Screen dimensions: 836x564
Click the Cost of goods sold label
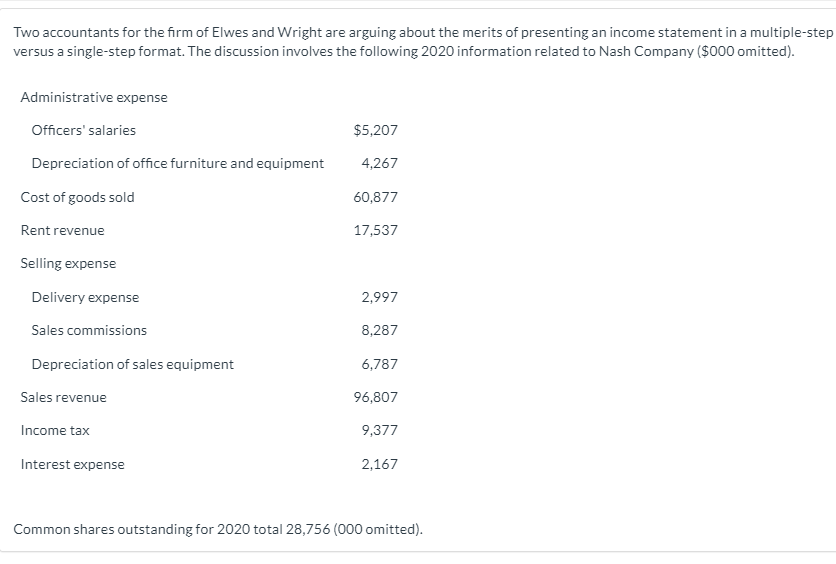(x=77, y=197)
